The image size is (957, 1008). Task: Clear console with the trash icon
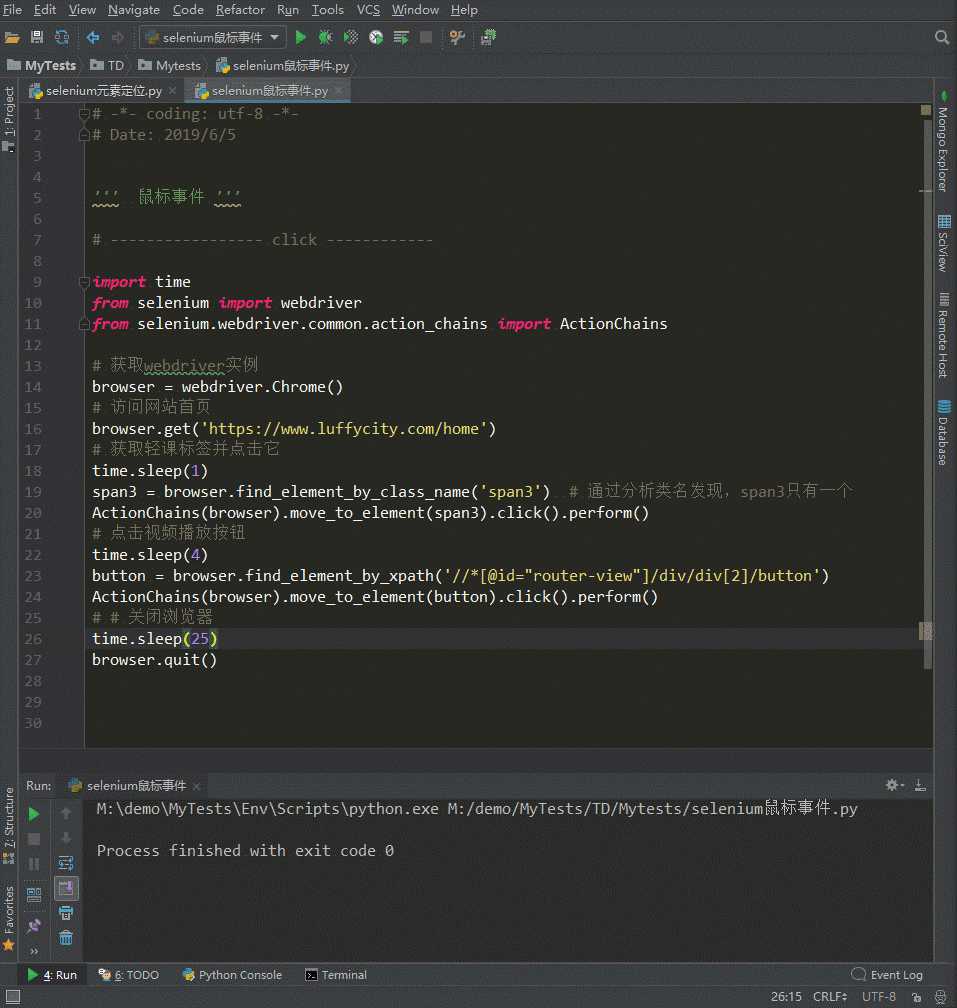pos(66,938)
